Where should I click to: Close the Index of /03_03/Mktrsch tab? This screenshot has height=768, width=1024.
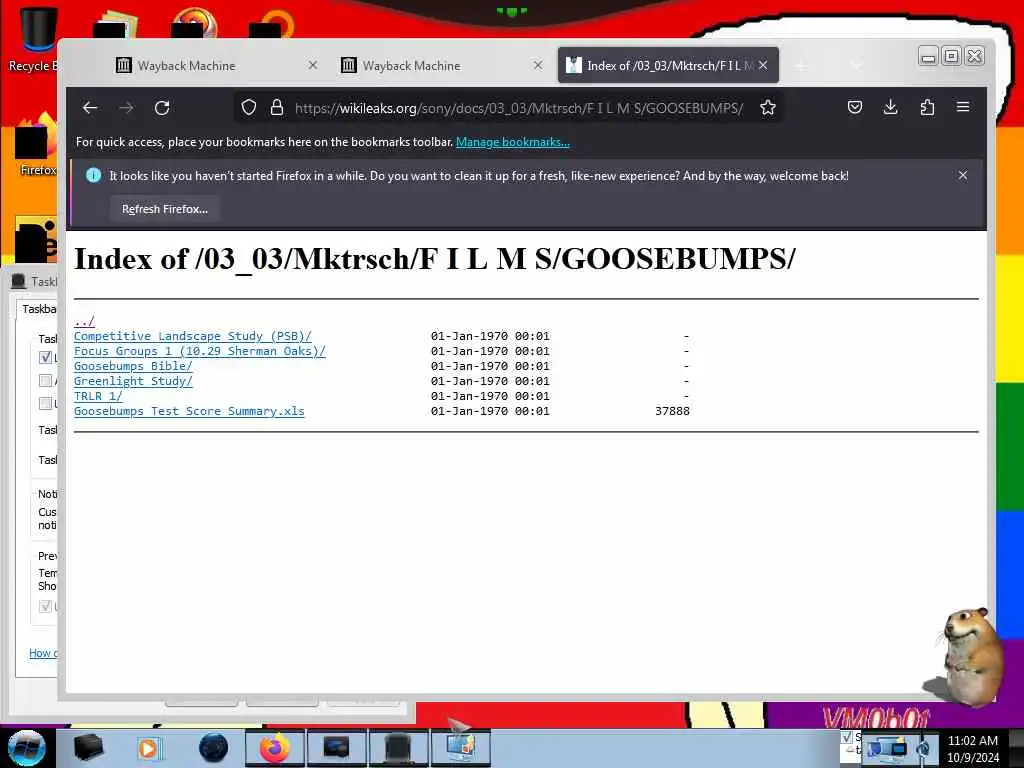point(763,65)
